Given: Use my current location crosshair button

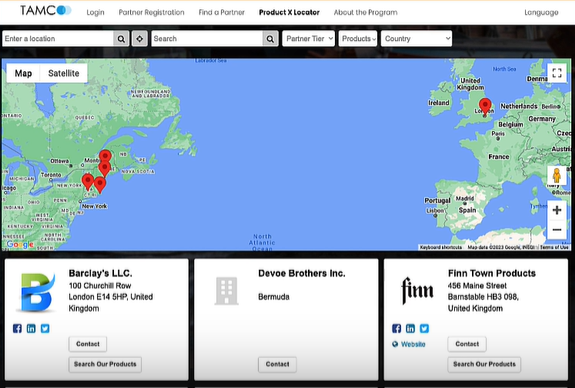Looking at the screenshot, I should coord(140,39).
